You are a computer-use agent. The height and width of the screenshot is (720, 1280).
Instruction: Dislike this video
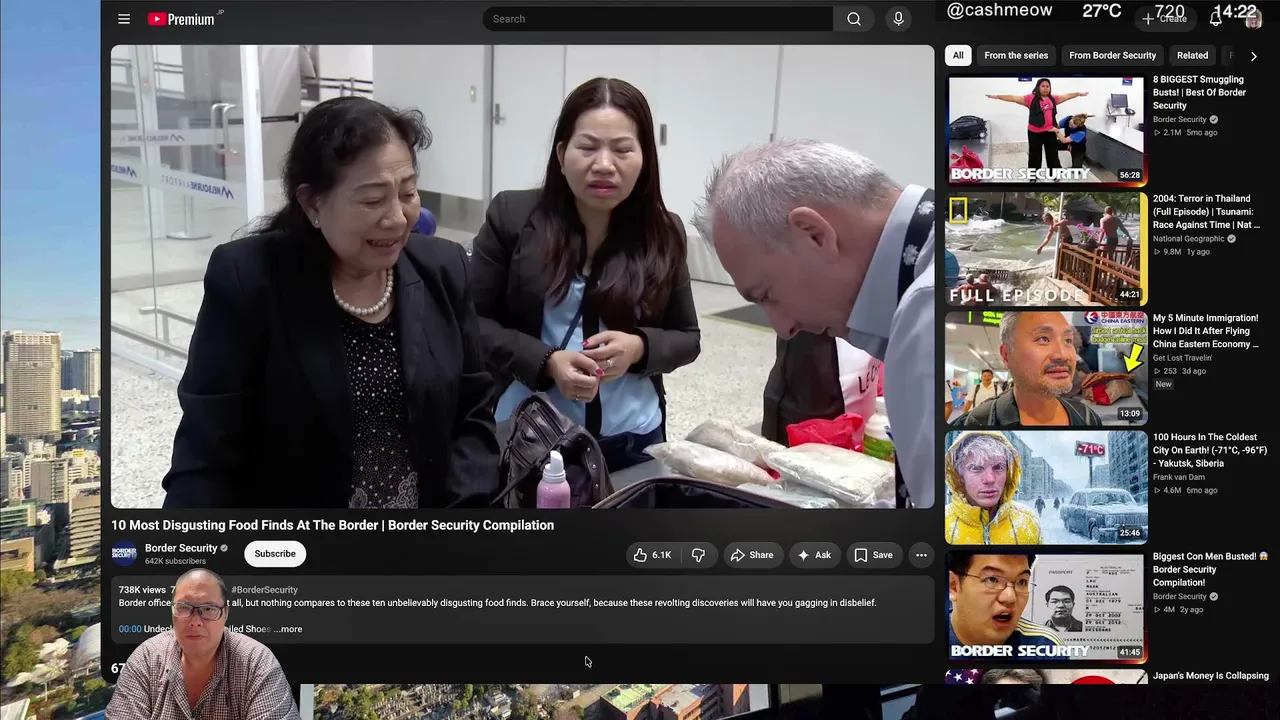coord(698,555)
